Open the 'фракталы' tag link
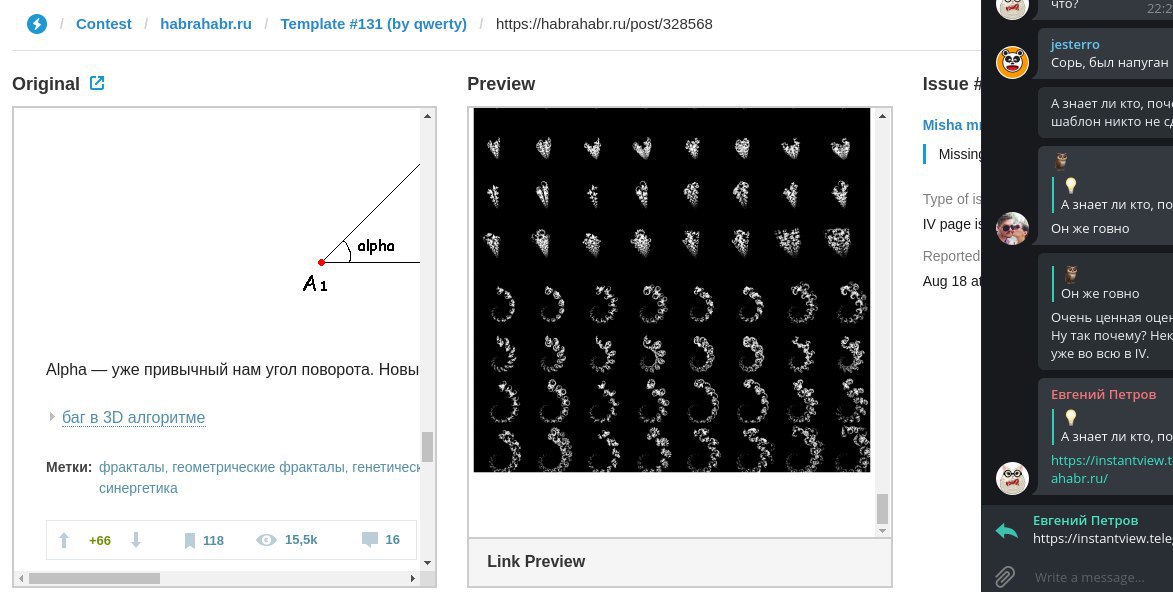This screenshot has width=1173, height=592. (x=132, y=467)
